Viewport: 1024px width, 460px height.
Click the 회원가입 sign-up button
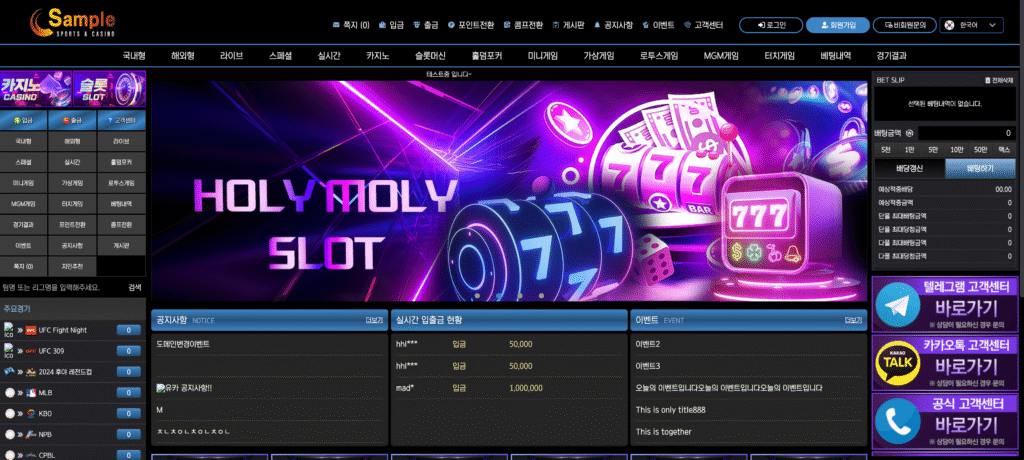pos(836,25)
